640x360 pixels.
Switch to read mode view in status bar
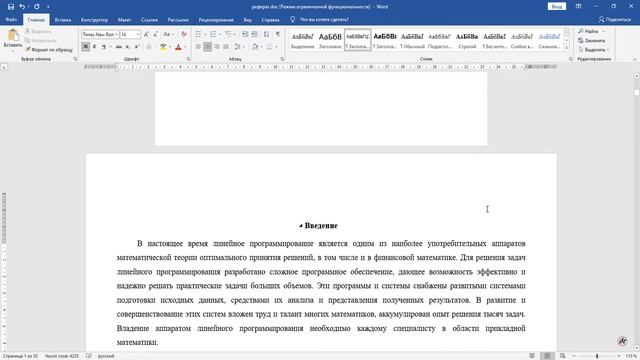point(532,356)
